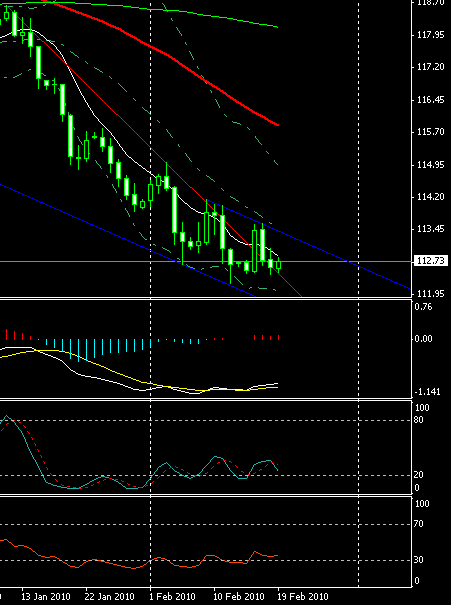Image resolution: width=451 pixels, height=605 pixels.
Task: Click the MACD scale value 0.76
Action: 423,307
